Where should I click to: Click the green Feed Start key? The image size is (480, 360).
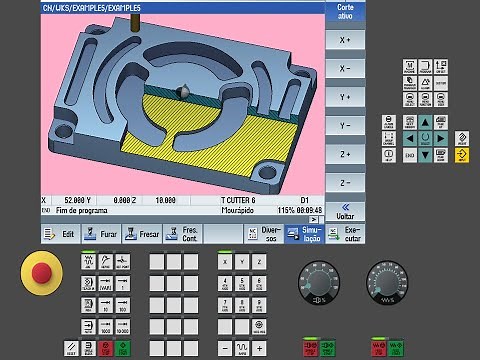coord(396,348)
